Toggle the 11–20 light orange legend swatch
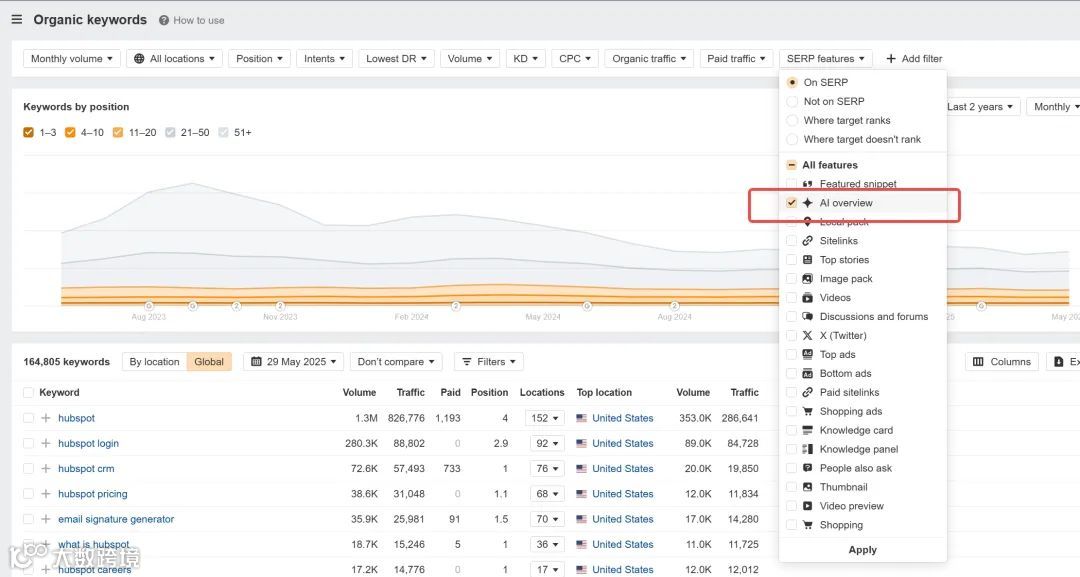Screen dimensions: 1080x577 pos(118,132)
